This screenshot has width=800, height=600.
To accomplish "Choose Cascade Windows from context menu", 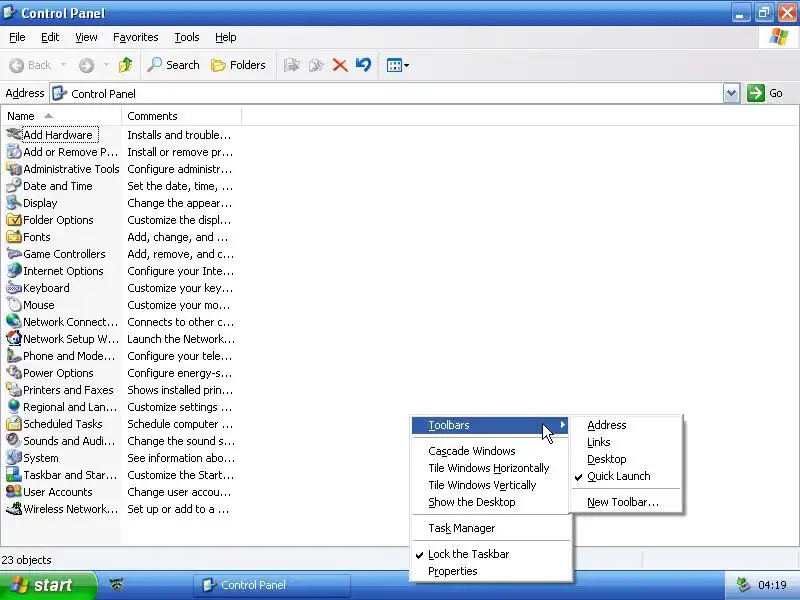I will pyautogui.click(x=490, y=451).
